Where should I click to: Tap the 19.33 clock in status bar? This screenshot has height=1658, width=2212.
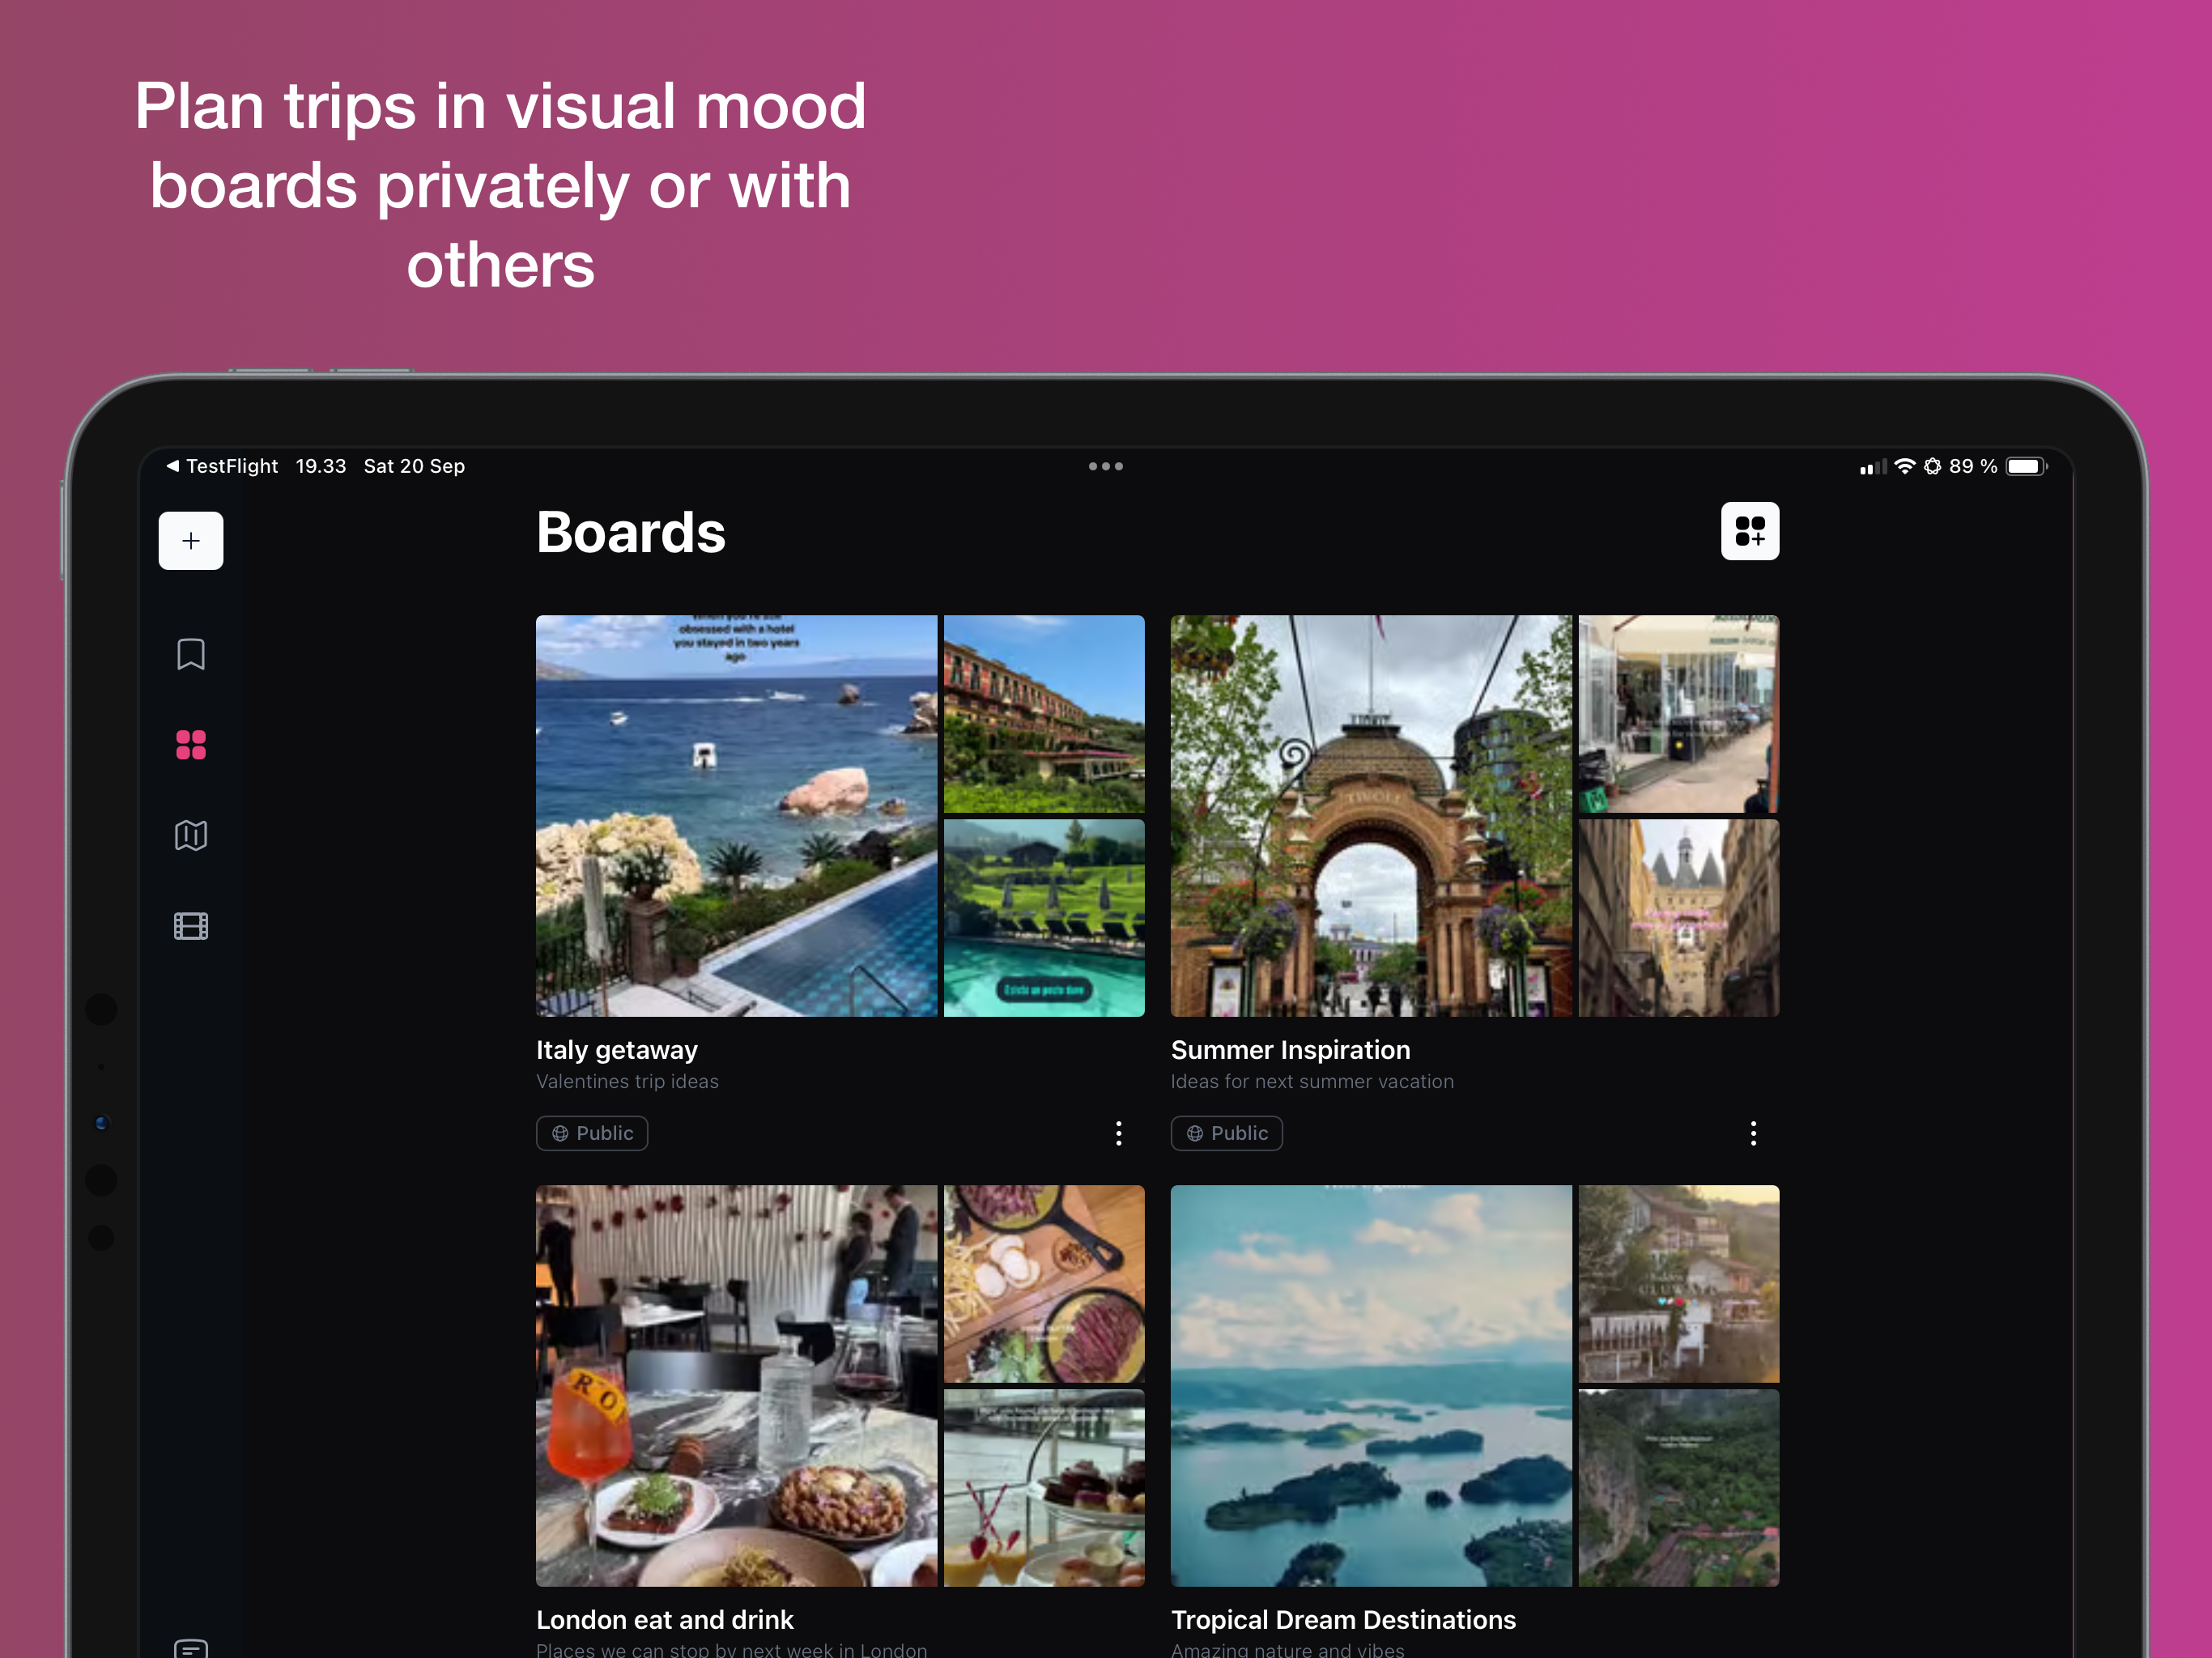(x=321, y=466)
